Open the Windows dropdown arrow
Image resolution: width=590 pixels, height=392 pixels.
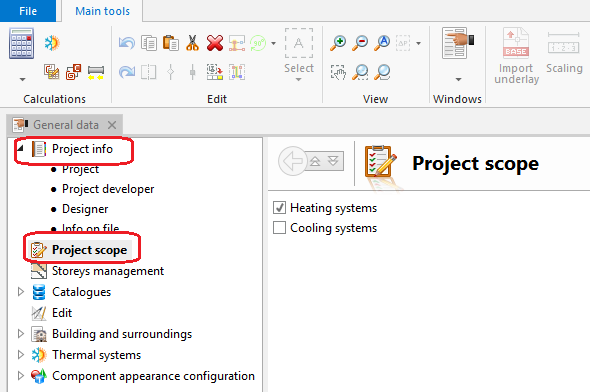point(458,79)
